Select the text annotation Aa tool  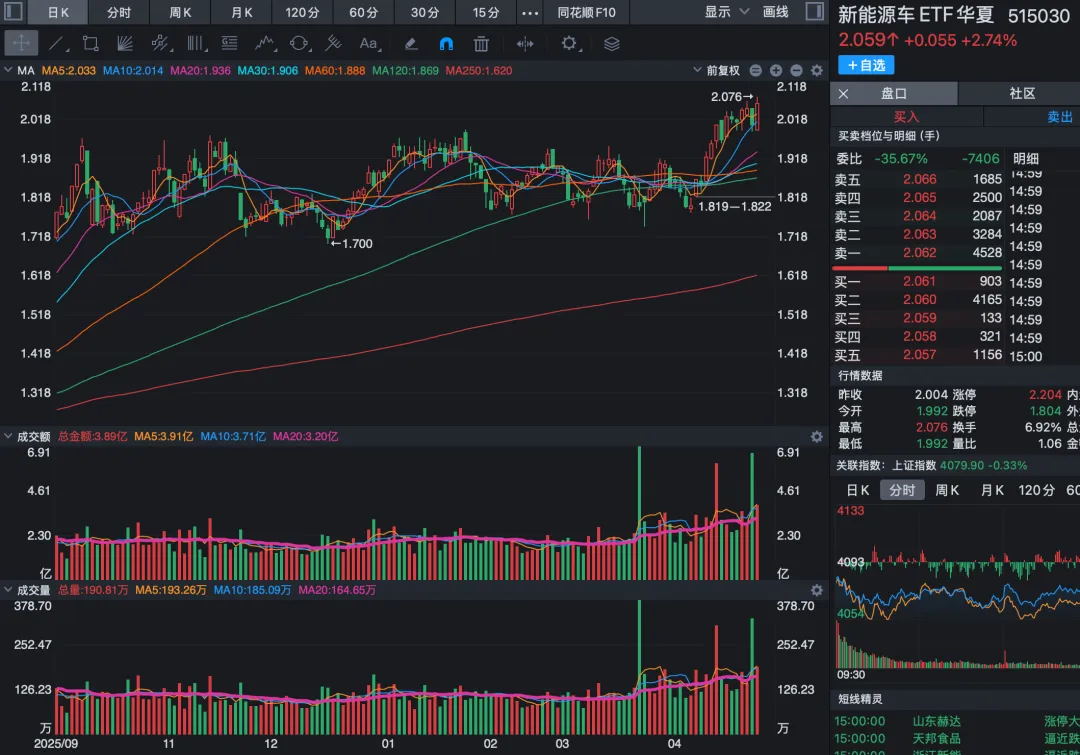pos(368,44)
